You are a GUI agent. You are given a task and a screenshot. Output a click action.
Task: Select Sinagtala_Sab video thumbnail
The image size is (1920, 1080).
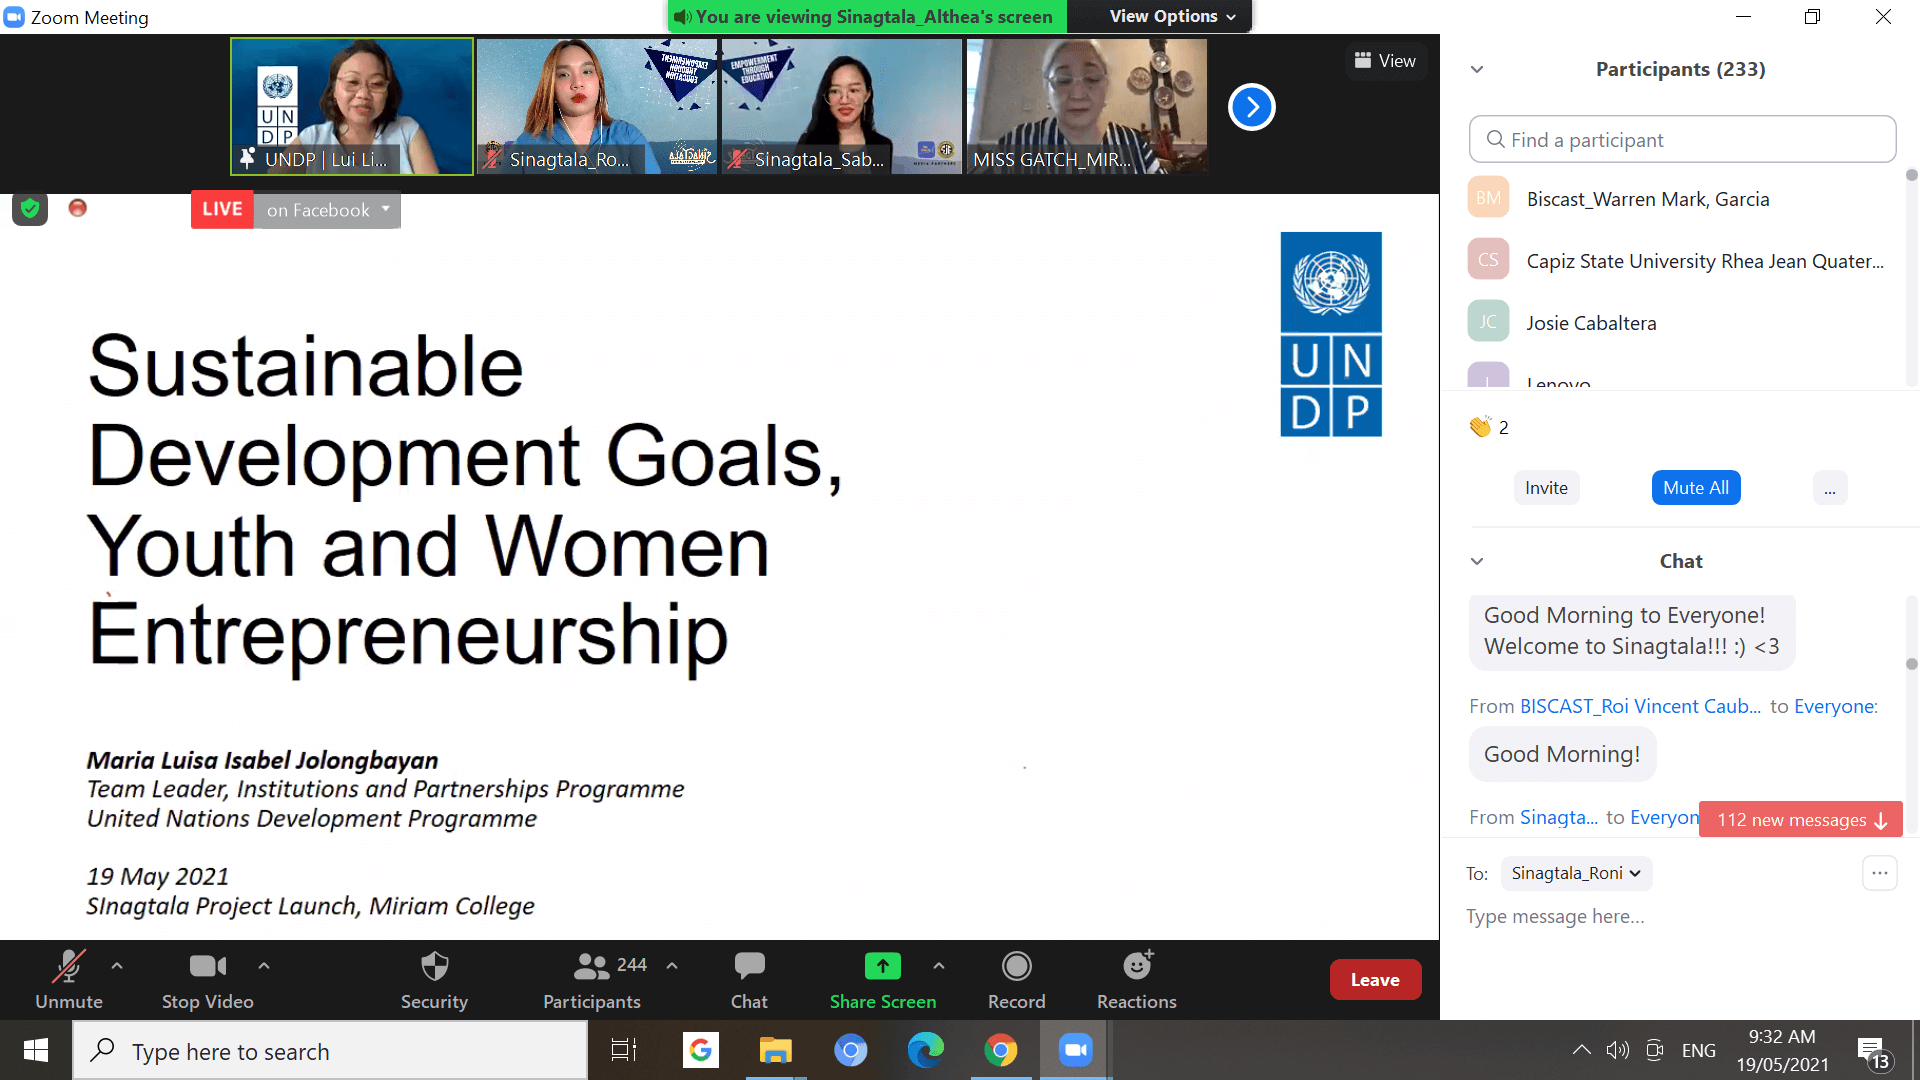(842, 106)
